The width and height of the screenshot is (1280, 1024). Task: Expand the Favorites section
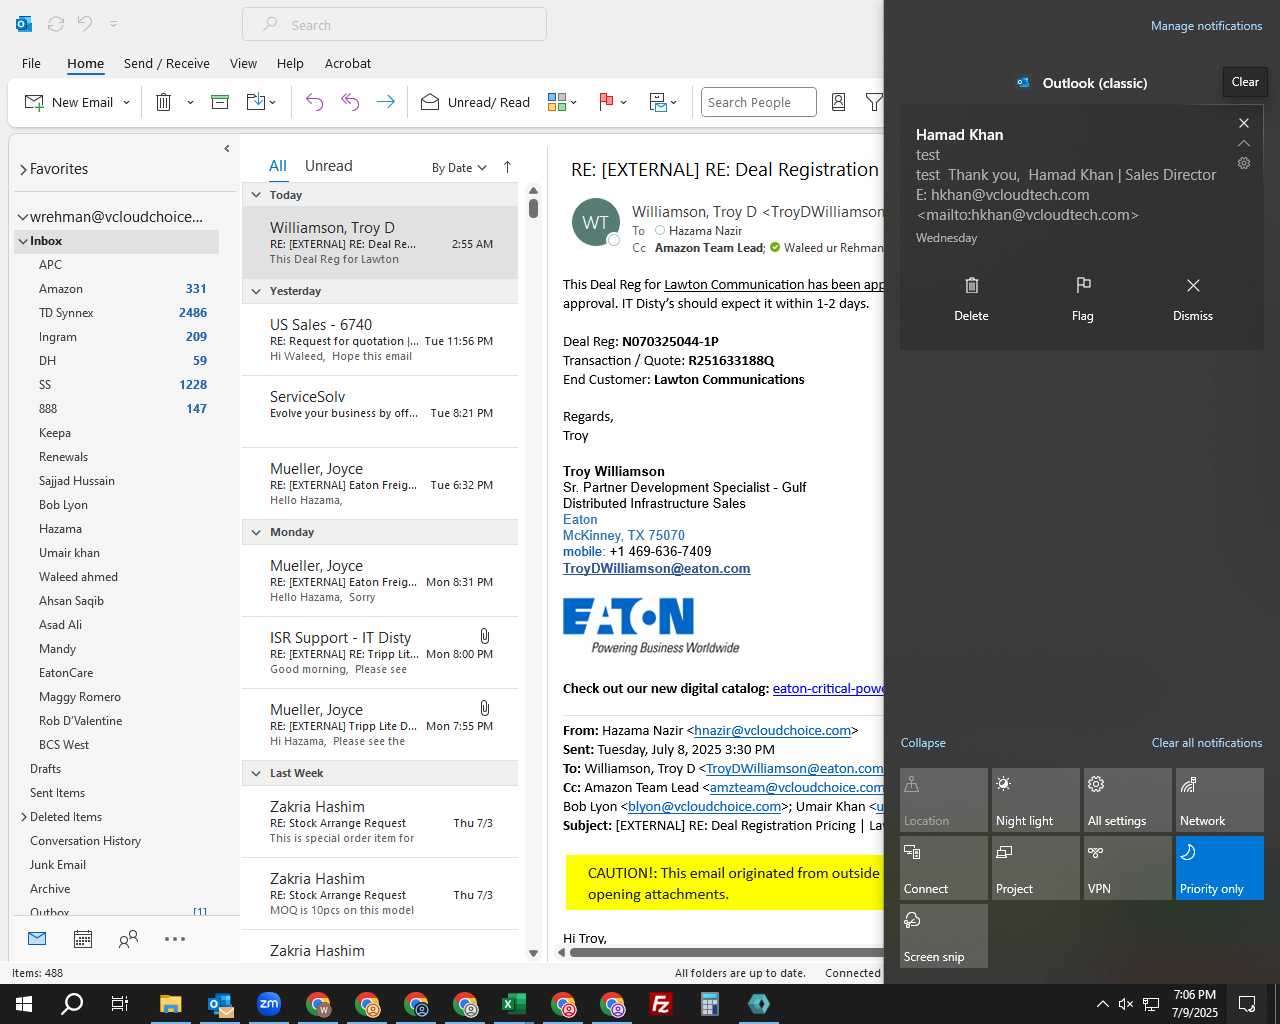23,170
